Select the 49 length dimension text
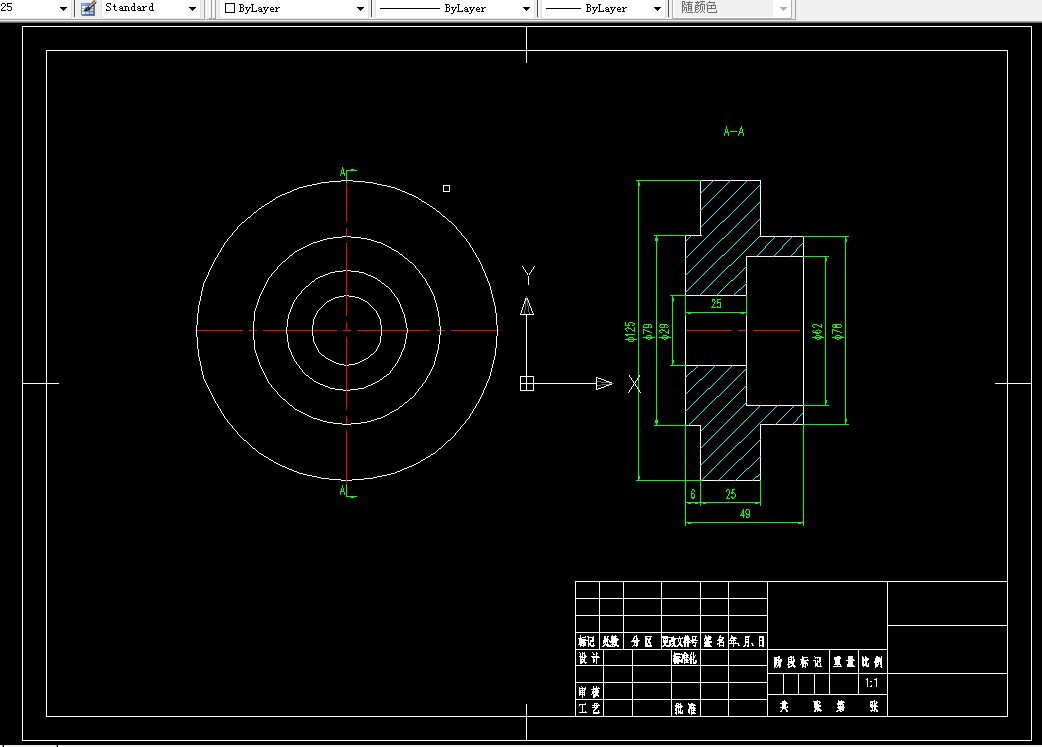1042x747 pixels. (x=745, y=514)
